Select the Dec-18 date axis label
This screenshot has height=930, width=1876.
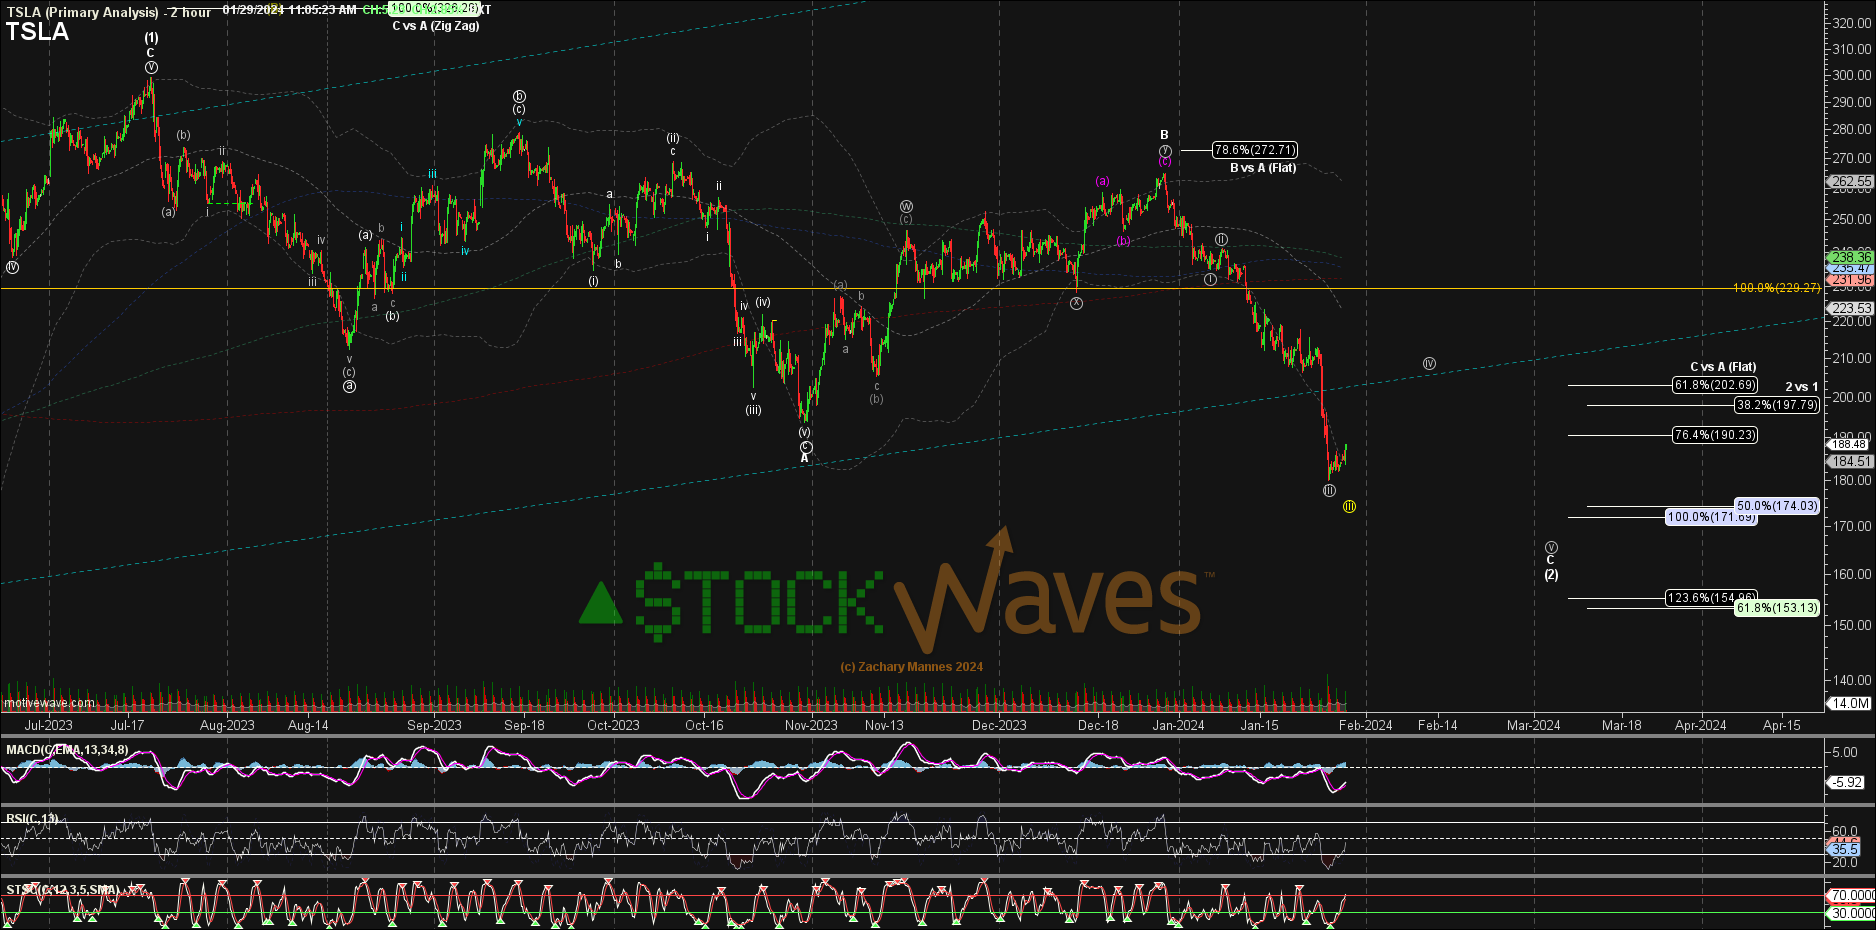point(1098,725)
